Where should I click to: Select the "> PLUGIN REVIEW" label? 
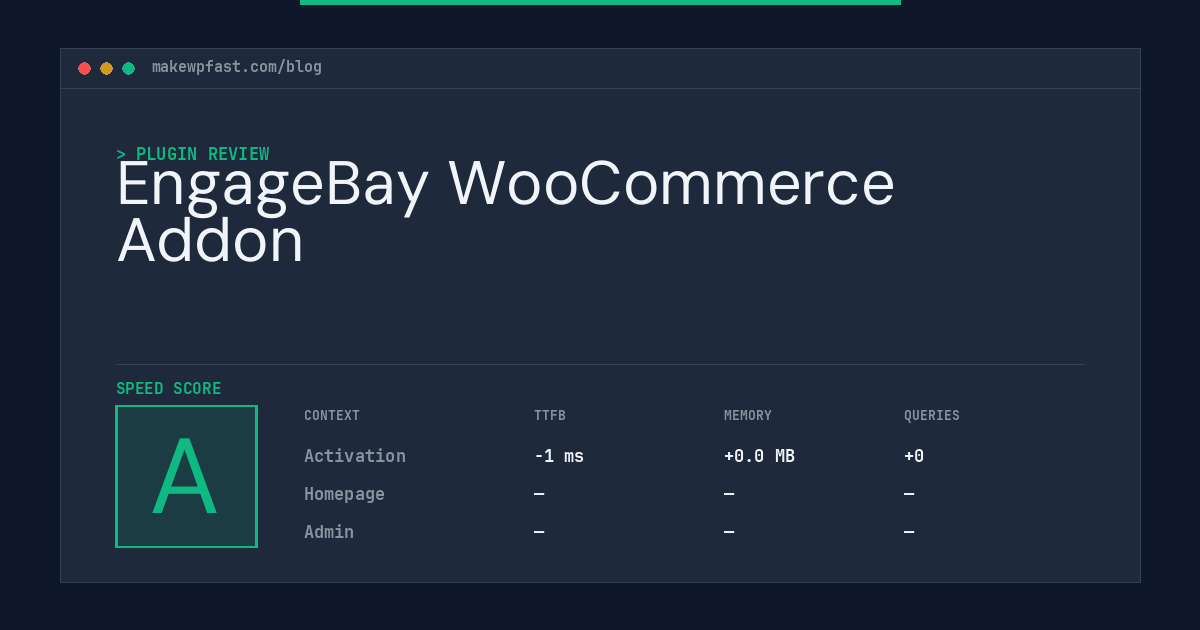(193, 154)
